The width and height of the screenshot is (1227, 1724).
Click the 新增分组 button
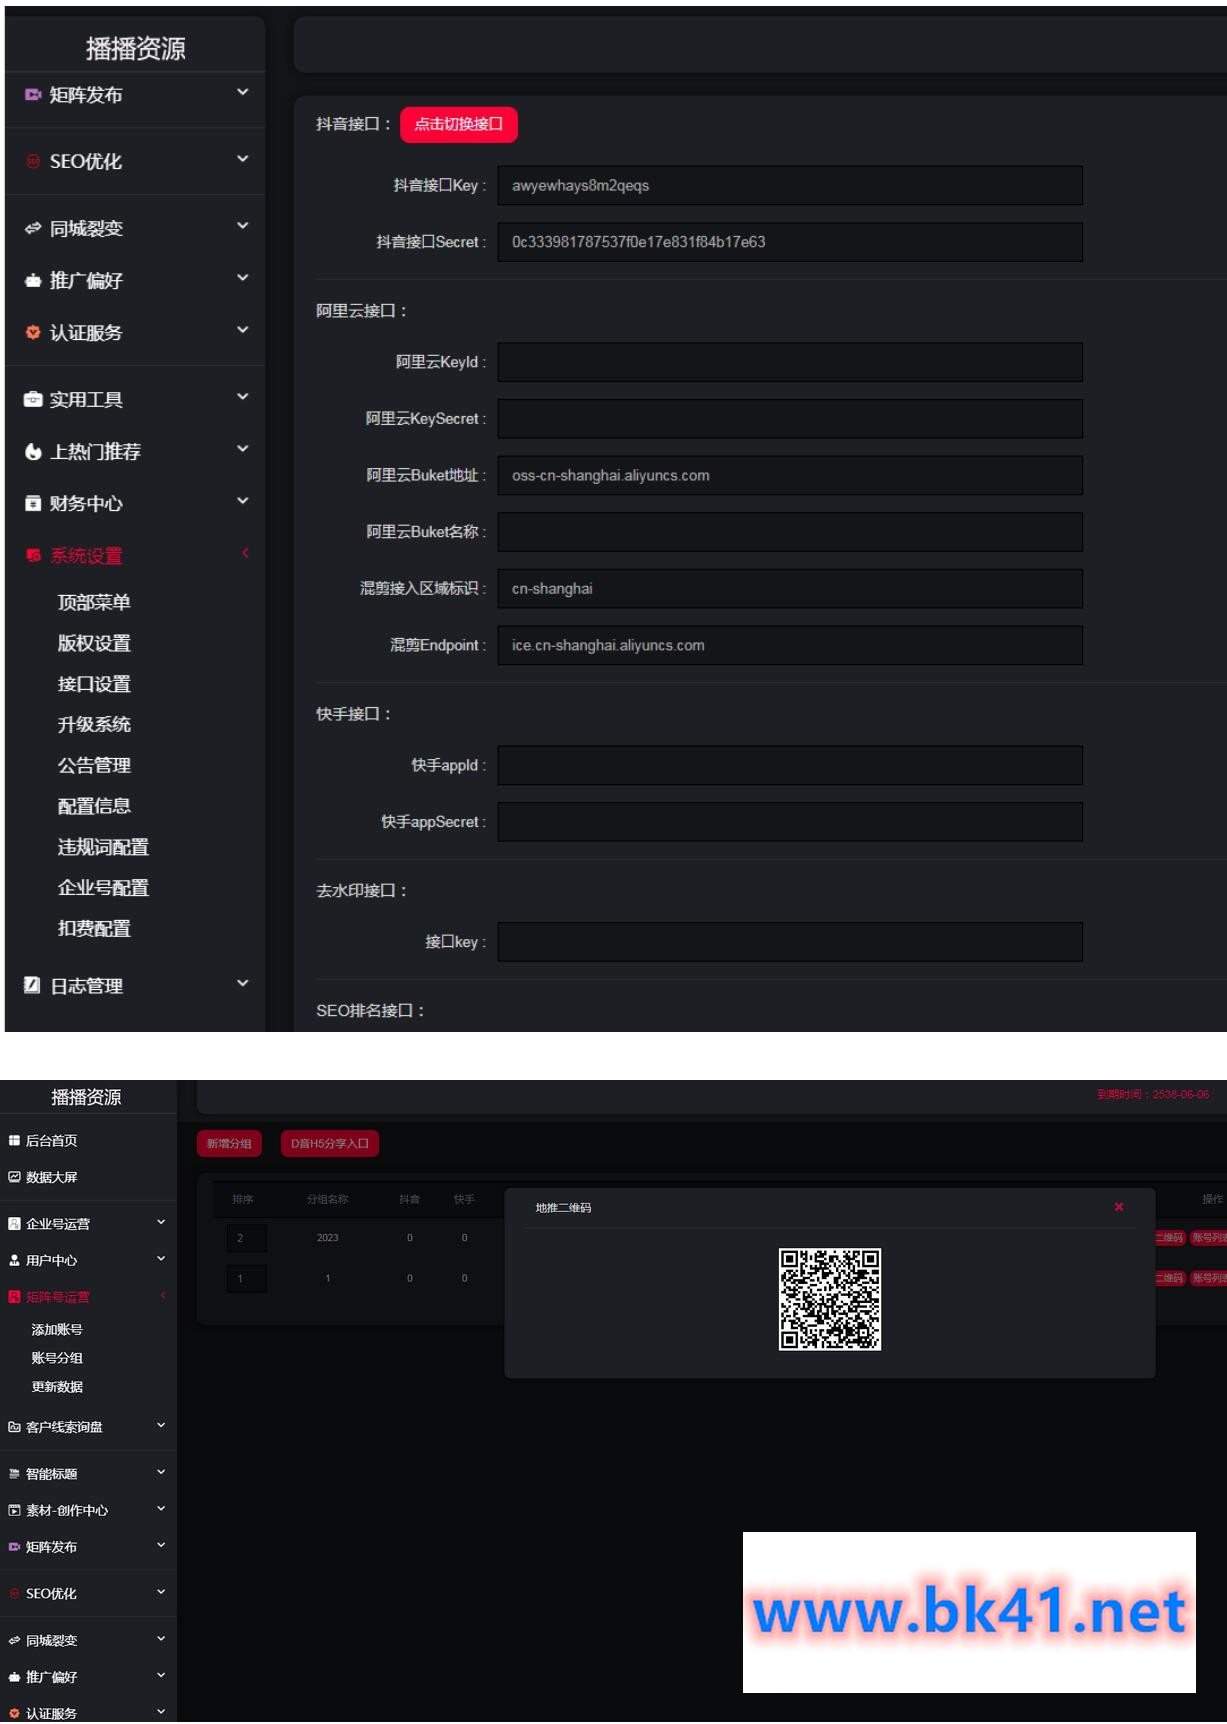tap(229, 1143)
